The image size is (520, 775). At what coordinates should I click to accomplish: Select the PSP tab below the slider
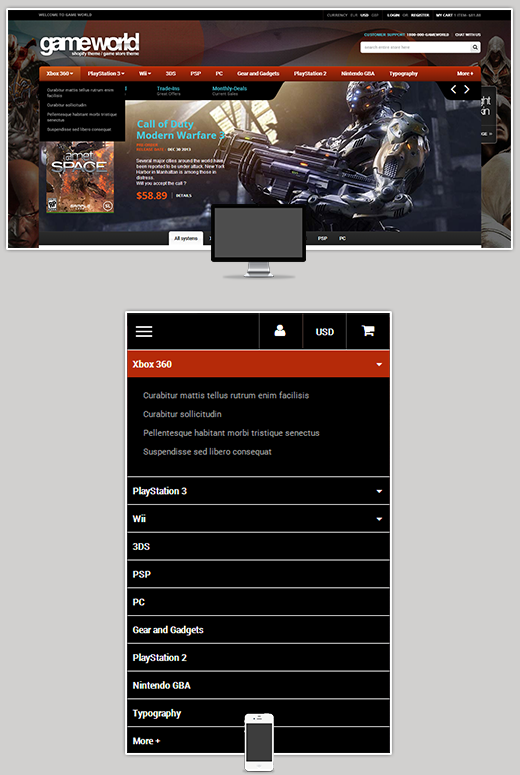pos(323,238)
